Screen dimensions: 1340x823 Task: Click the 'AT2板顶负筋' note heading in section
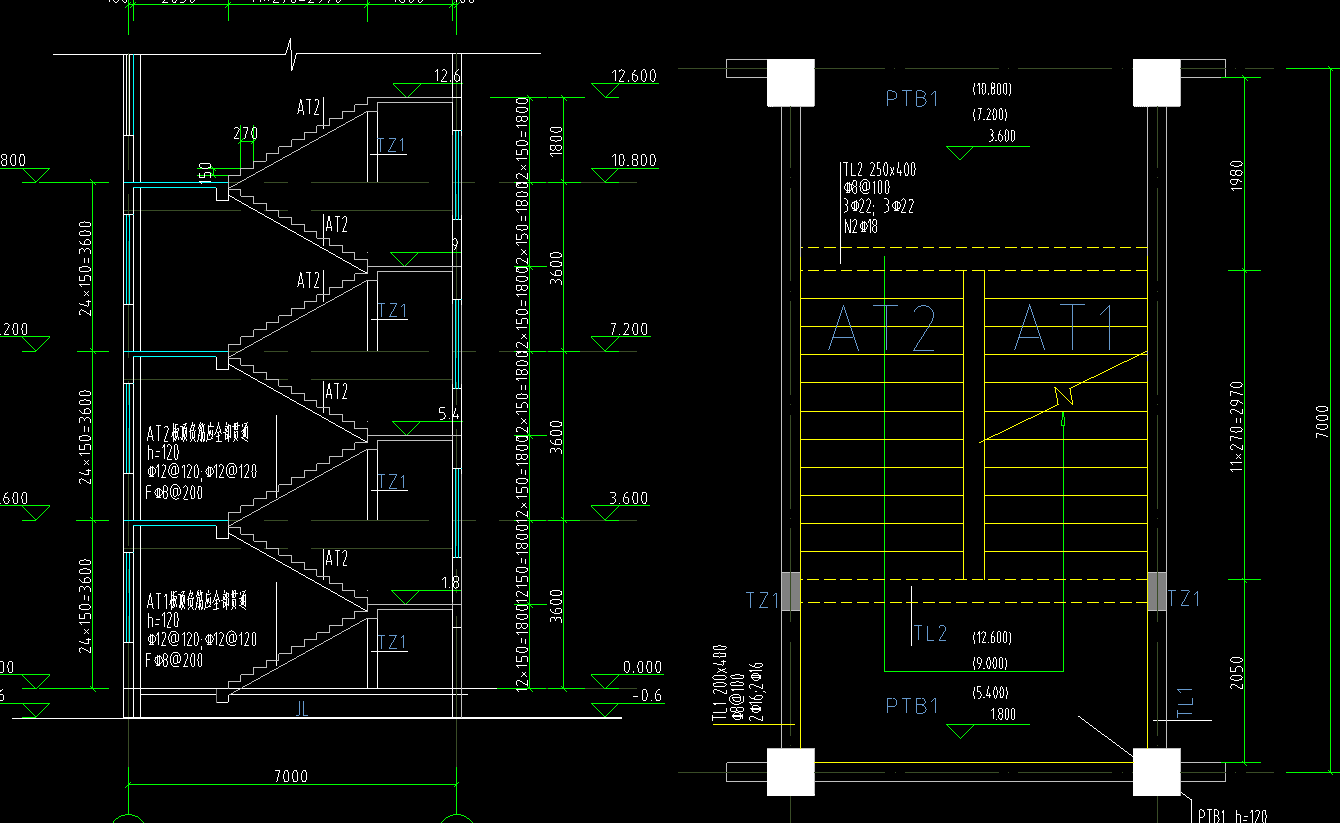click(197, 434)
